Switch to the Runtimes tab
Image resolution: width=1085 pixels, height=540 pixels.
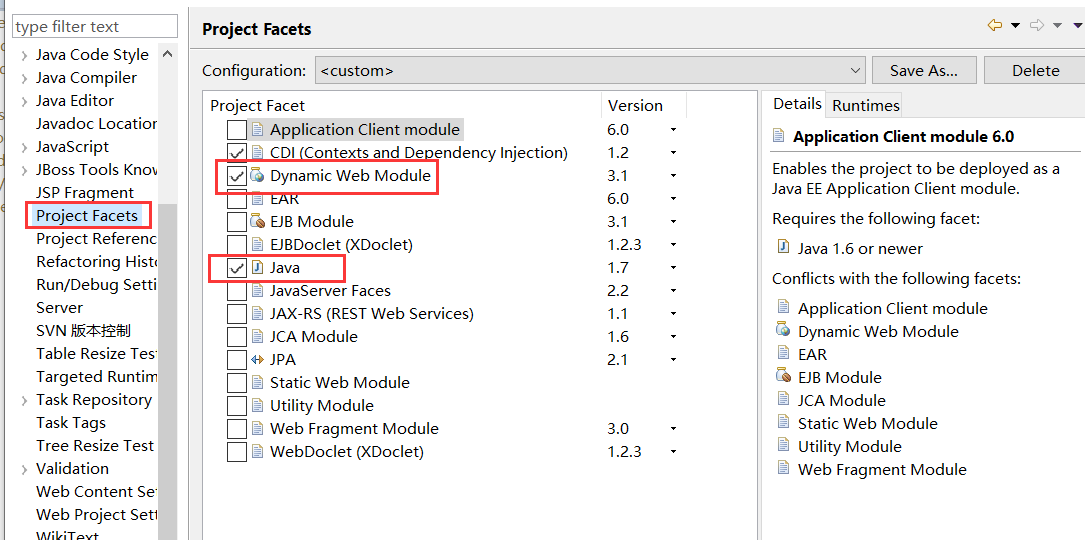coord(866,105)
